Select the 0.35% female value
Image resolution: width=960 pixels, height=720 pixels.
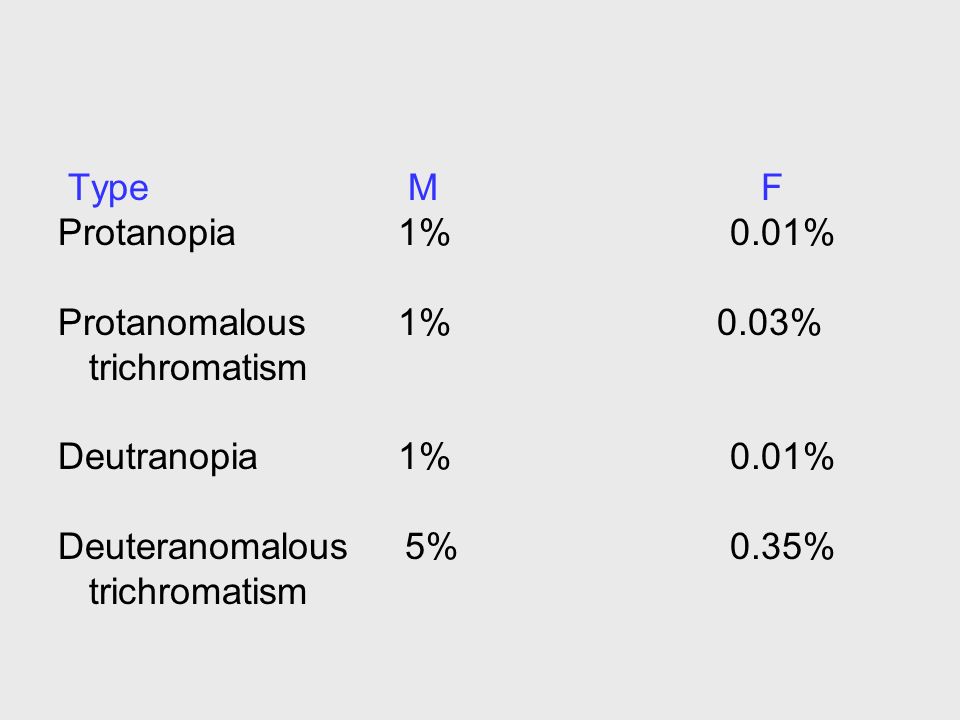coord(782,547)
